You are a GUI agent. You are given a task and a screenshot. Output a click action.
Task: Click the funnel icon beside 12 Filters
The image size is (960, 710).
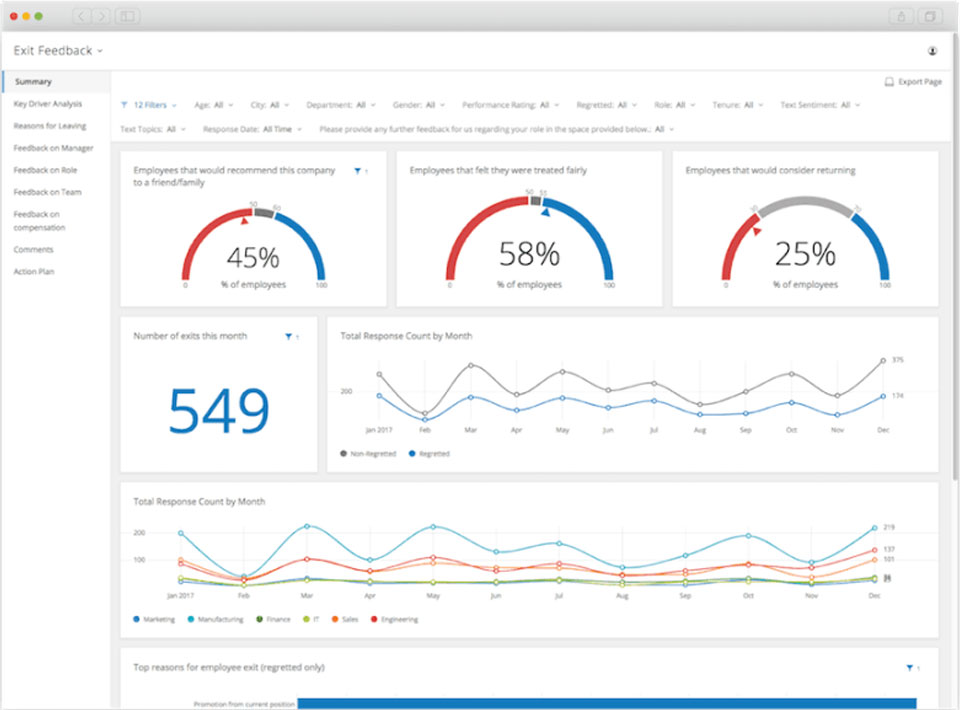124,105
